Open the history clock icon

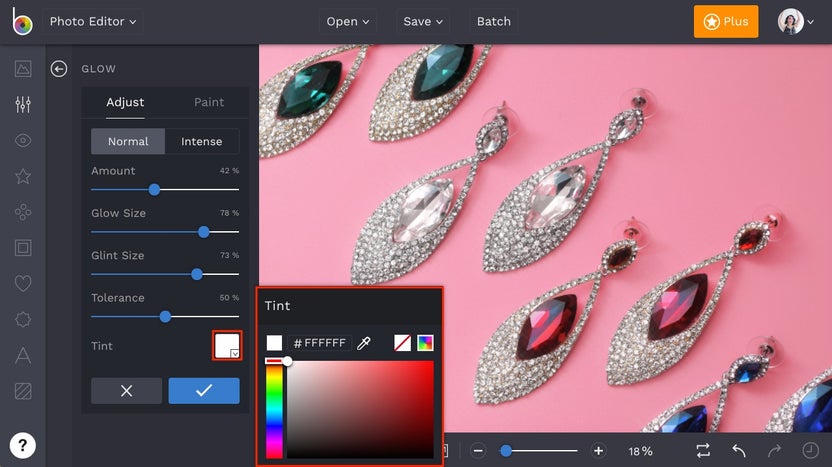810,451
